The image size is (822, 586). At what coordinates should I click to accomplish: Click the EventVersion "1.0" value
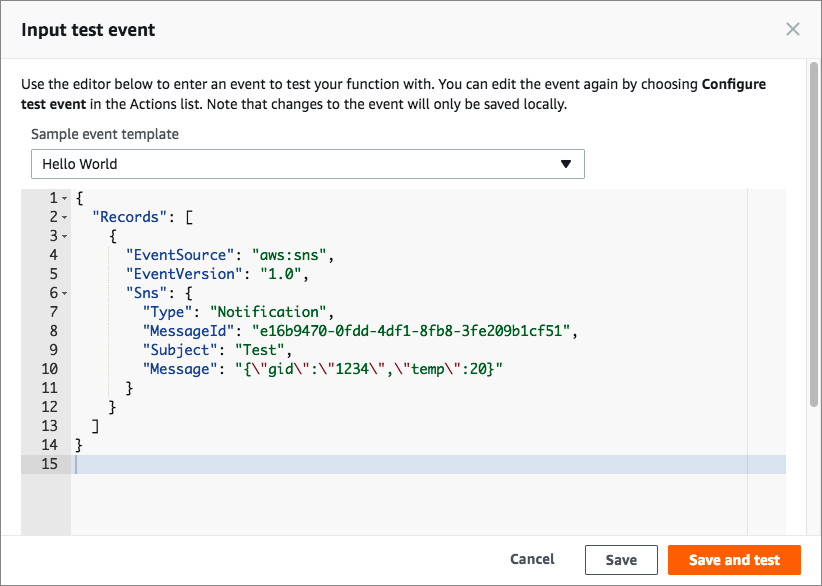click(286, 274)
